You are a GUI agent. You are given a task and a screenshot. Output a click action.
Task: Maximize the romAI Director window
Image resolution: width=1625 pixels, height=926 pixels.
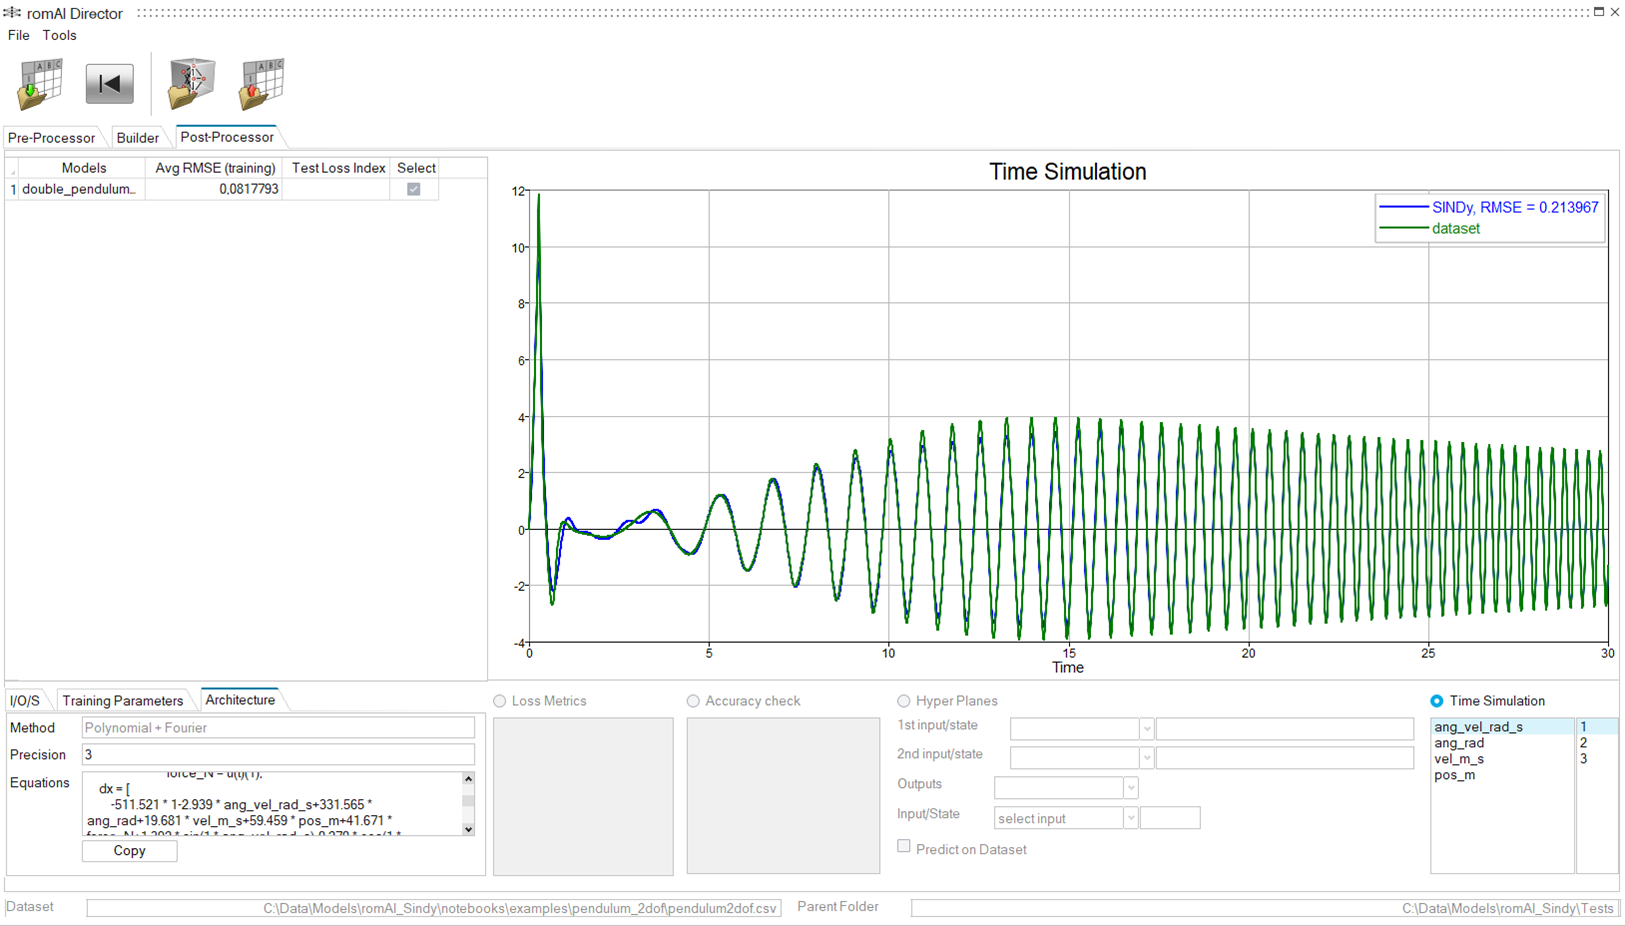point(1598,12)
